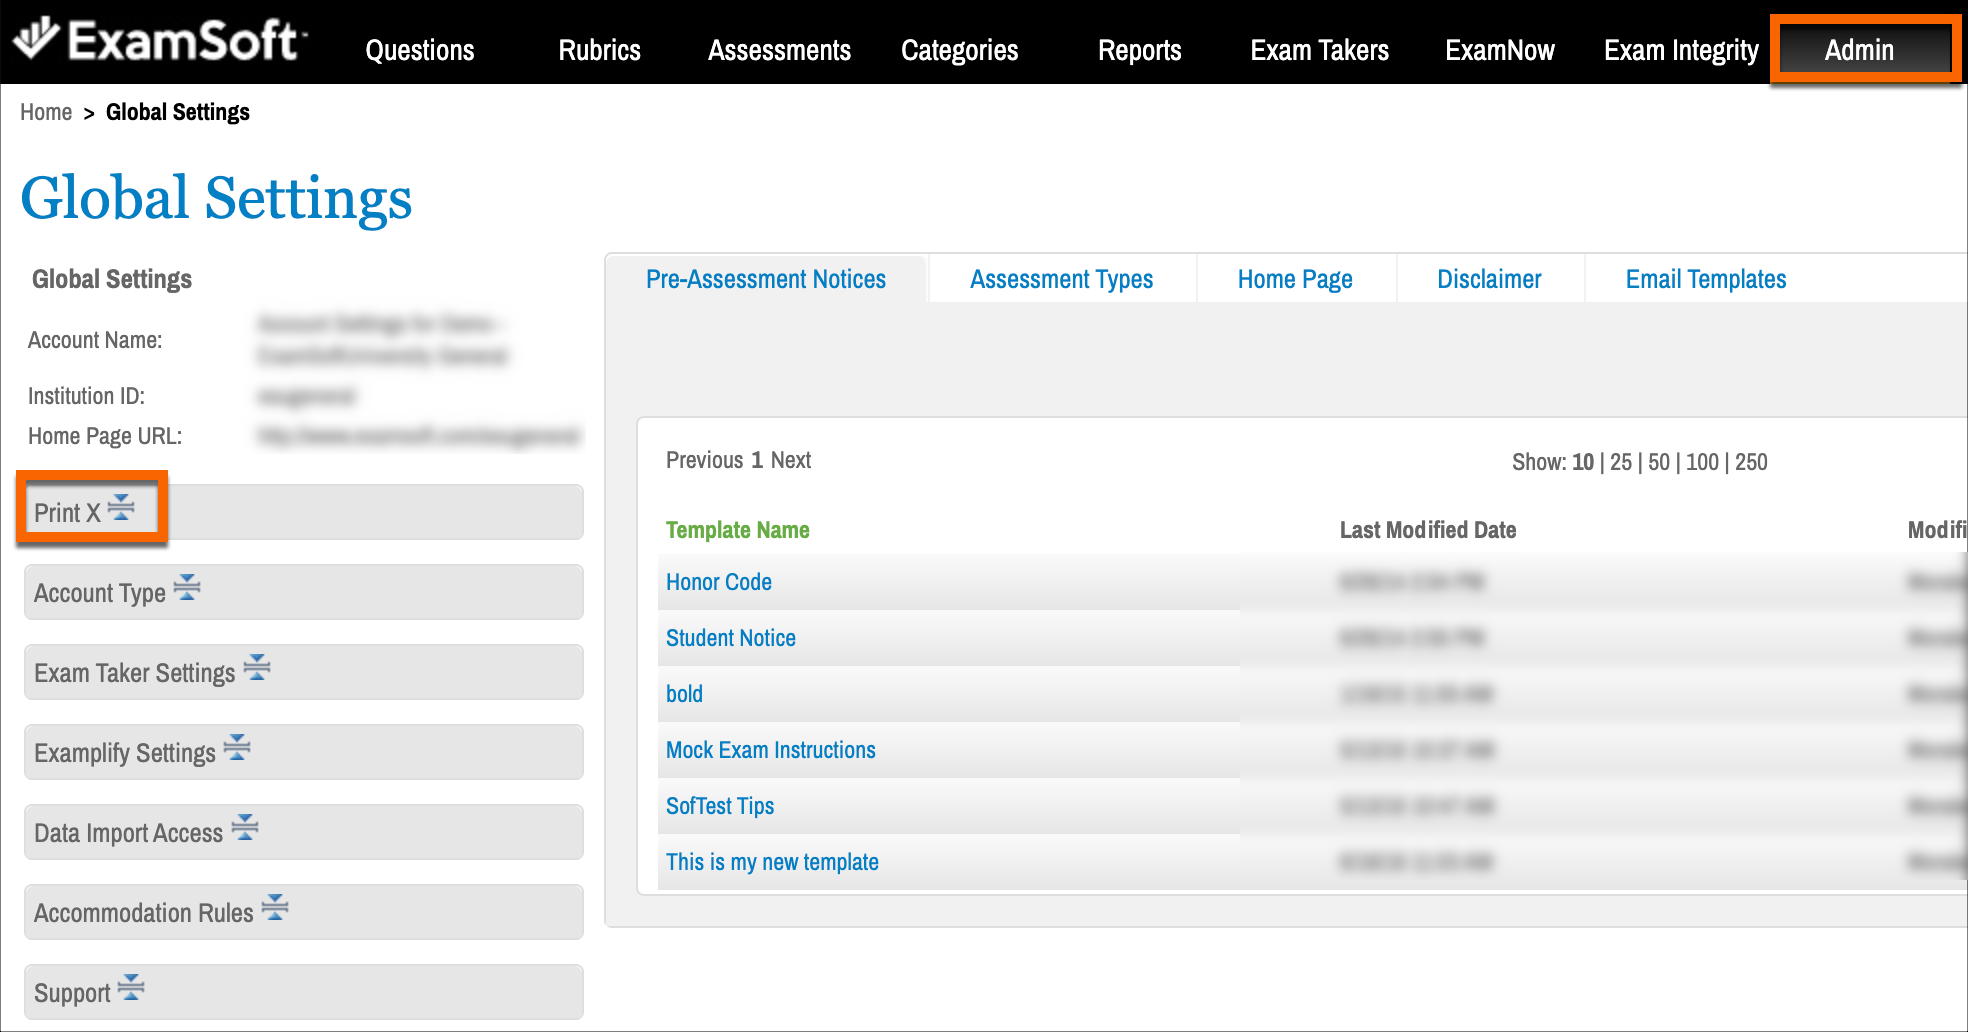This screenshot has height=1032, width=1968.
Task: Switch to the Home Page tab
Action: tap(1295, 279)
